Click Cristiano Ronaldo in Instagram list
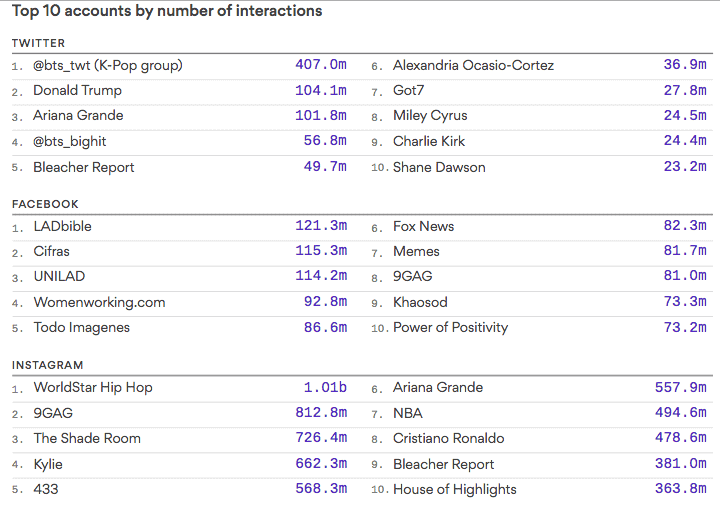The height and width of the screenshot is (505, 720). 448,438
